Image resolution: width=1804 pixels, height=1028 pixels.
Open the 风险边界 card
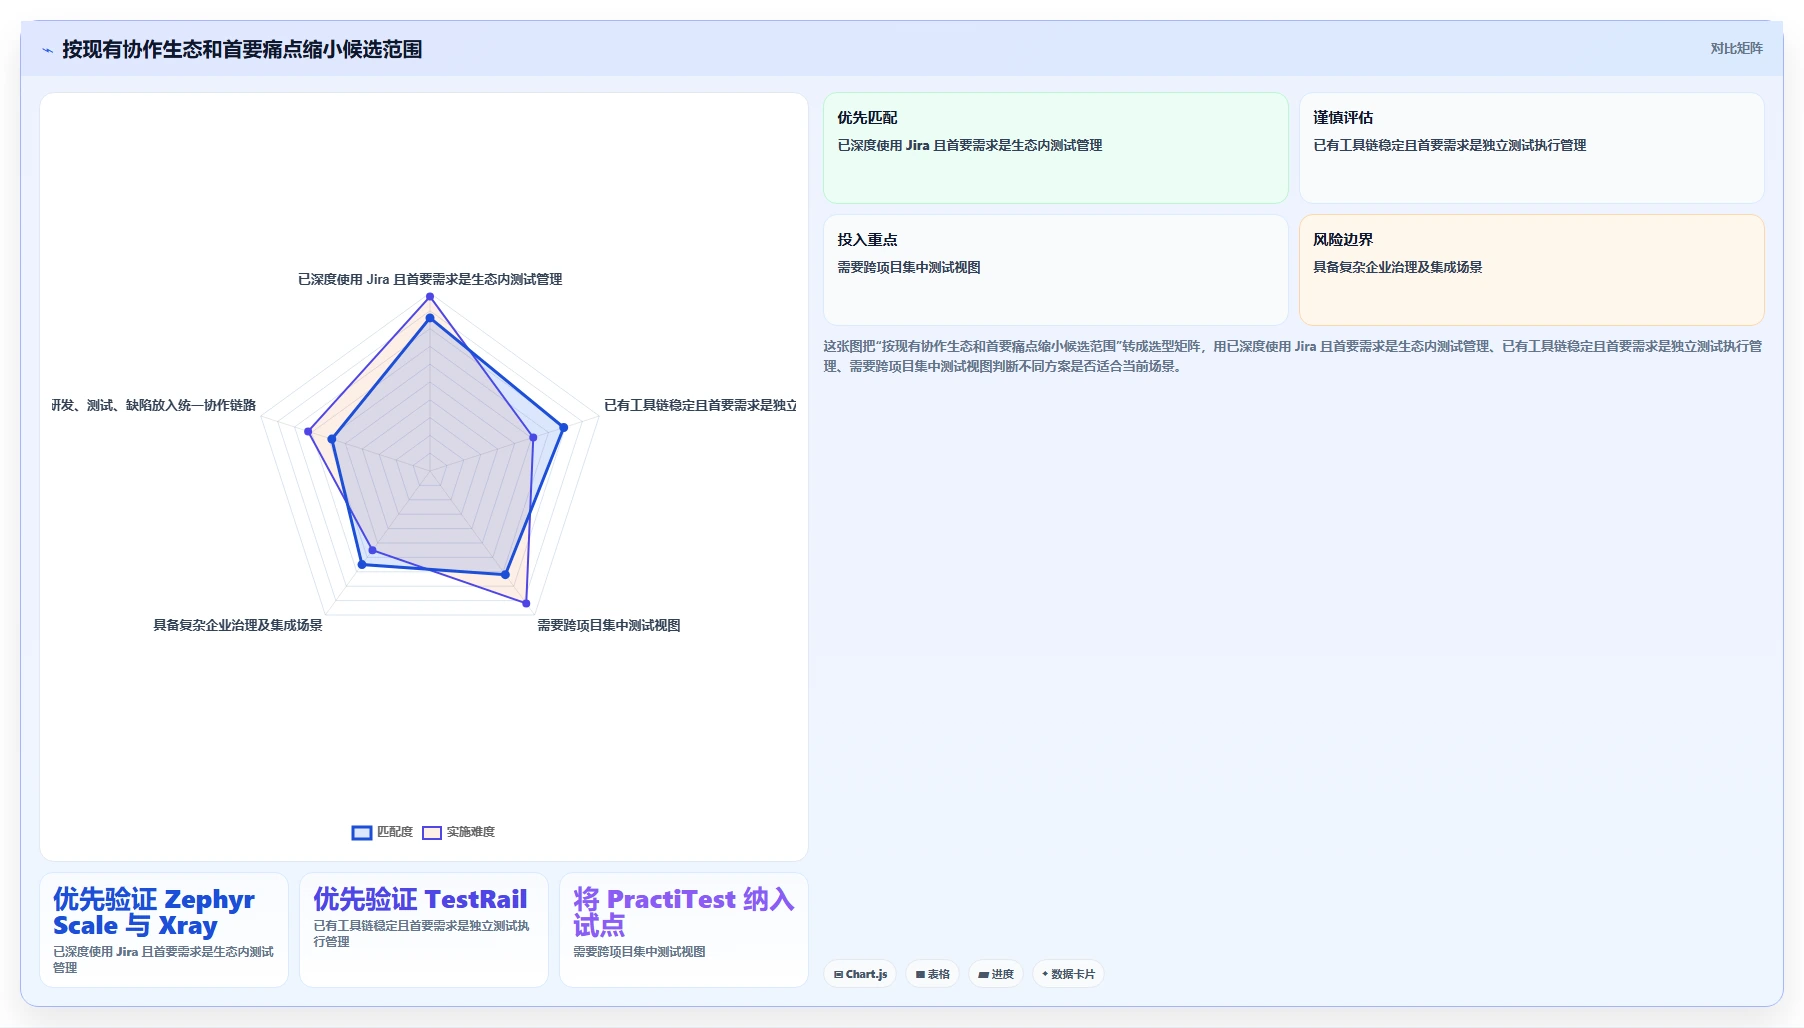pos(1531,270)
